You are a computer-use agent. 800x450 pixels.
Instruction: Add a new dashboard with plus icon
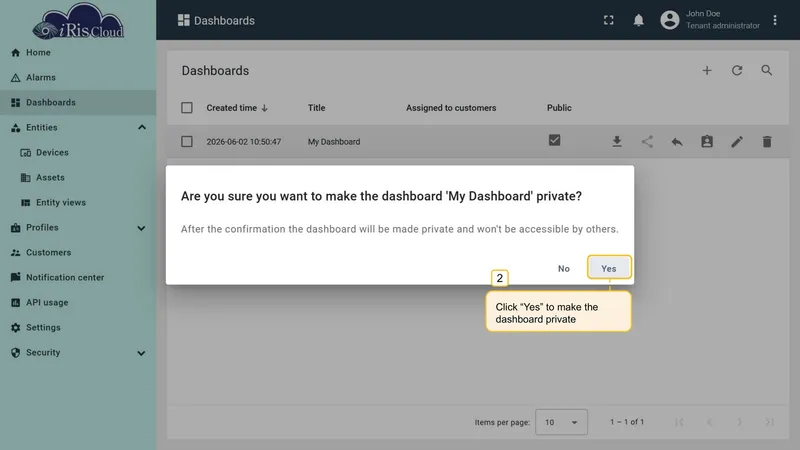tap(707, 70)
